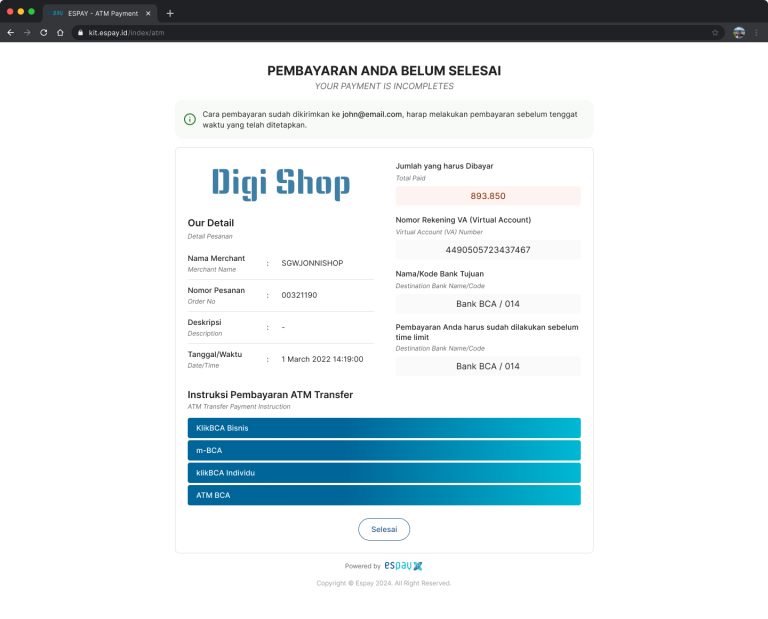Go back using the browser back arrow
The image size is (768, 619).
tap(11, 33)
